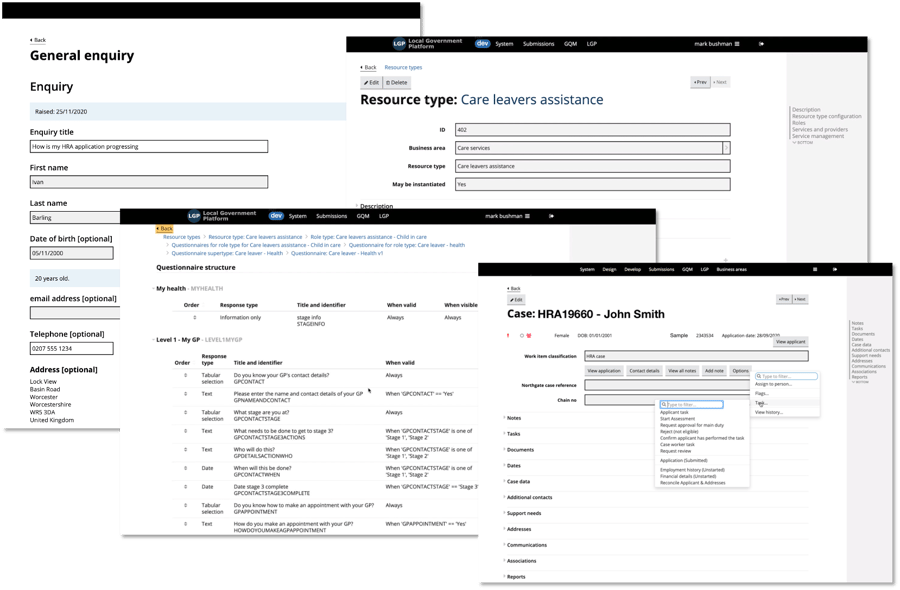
Task: Click logout icon in Questionnaire window header
Action: pos(551,216)
